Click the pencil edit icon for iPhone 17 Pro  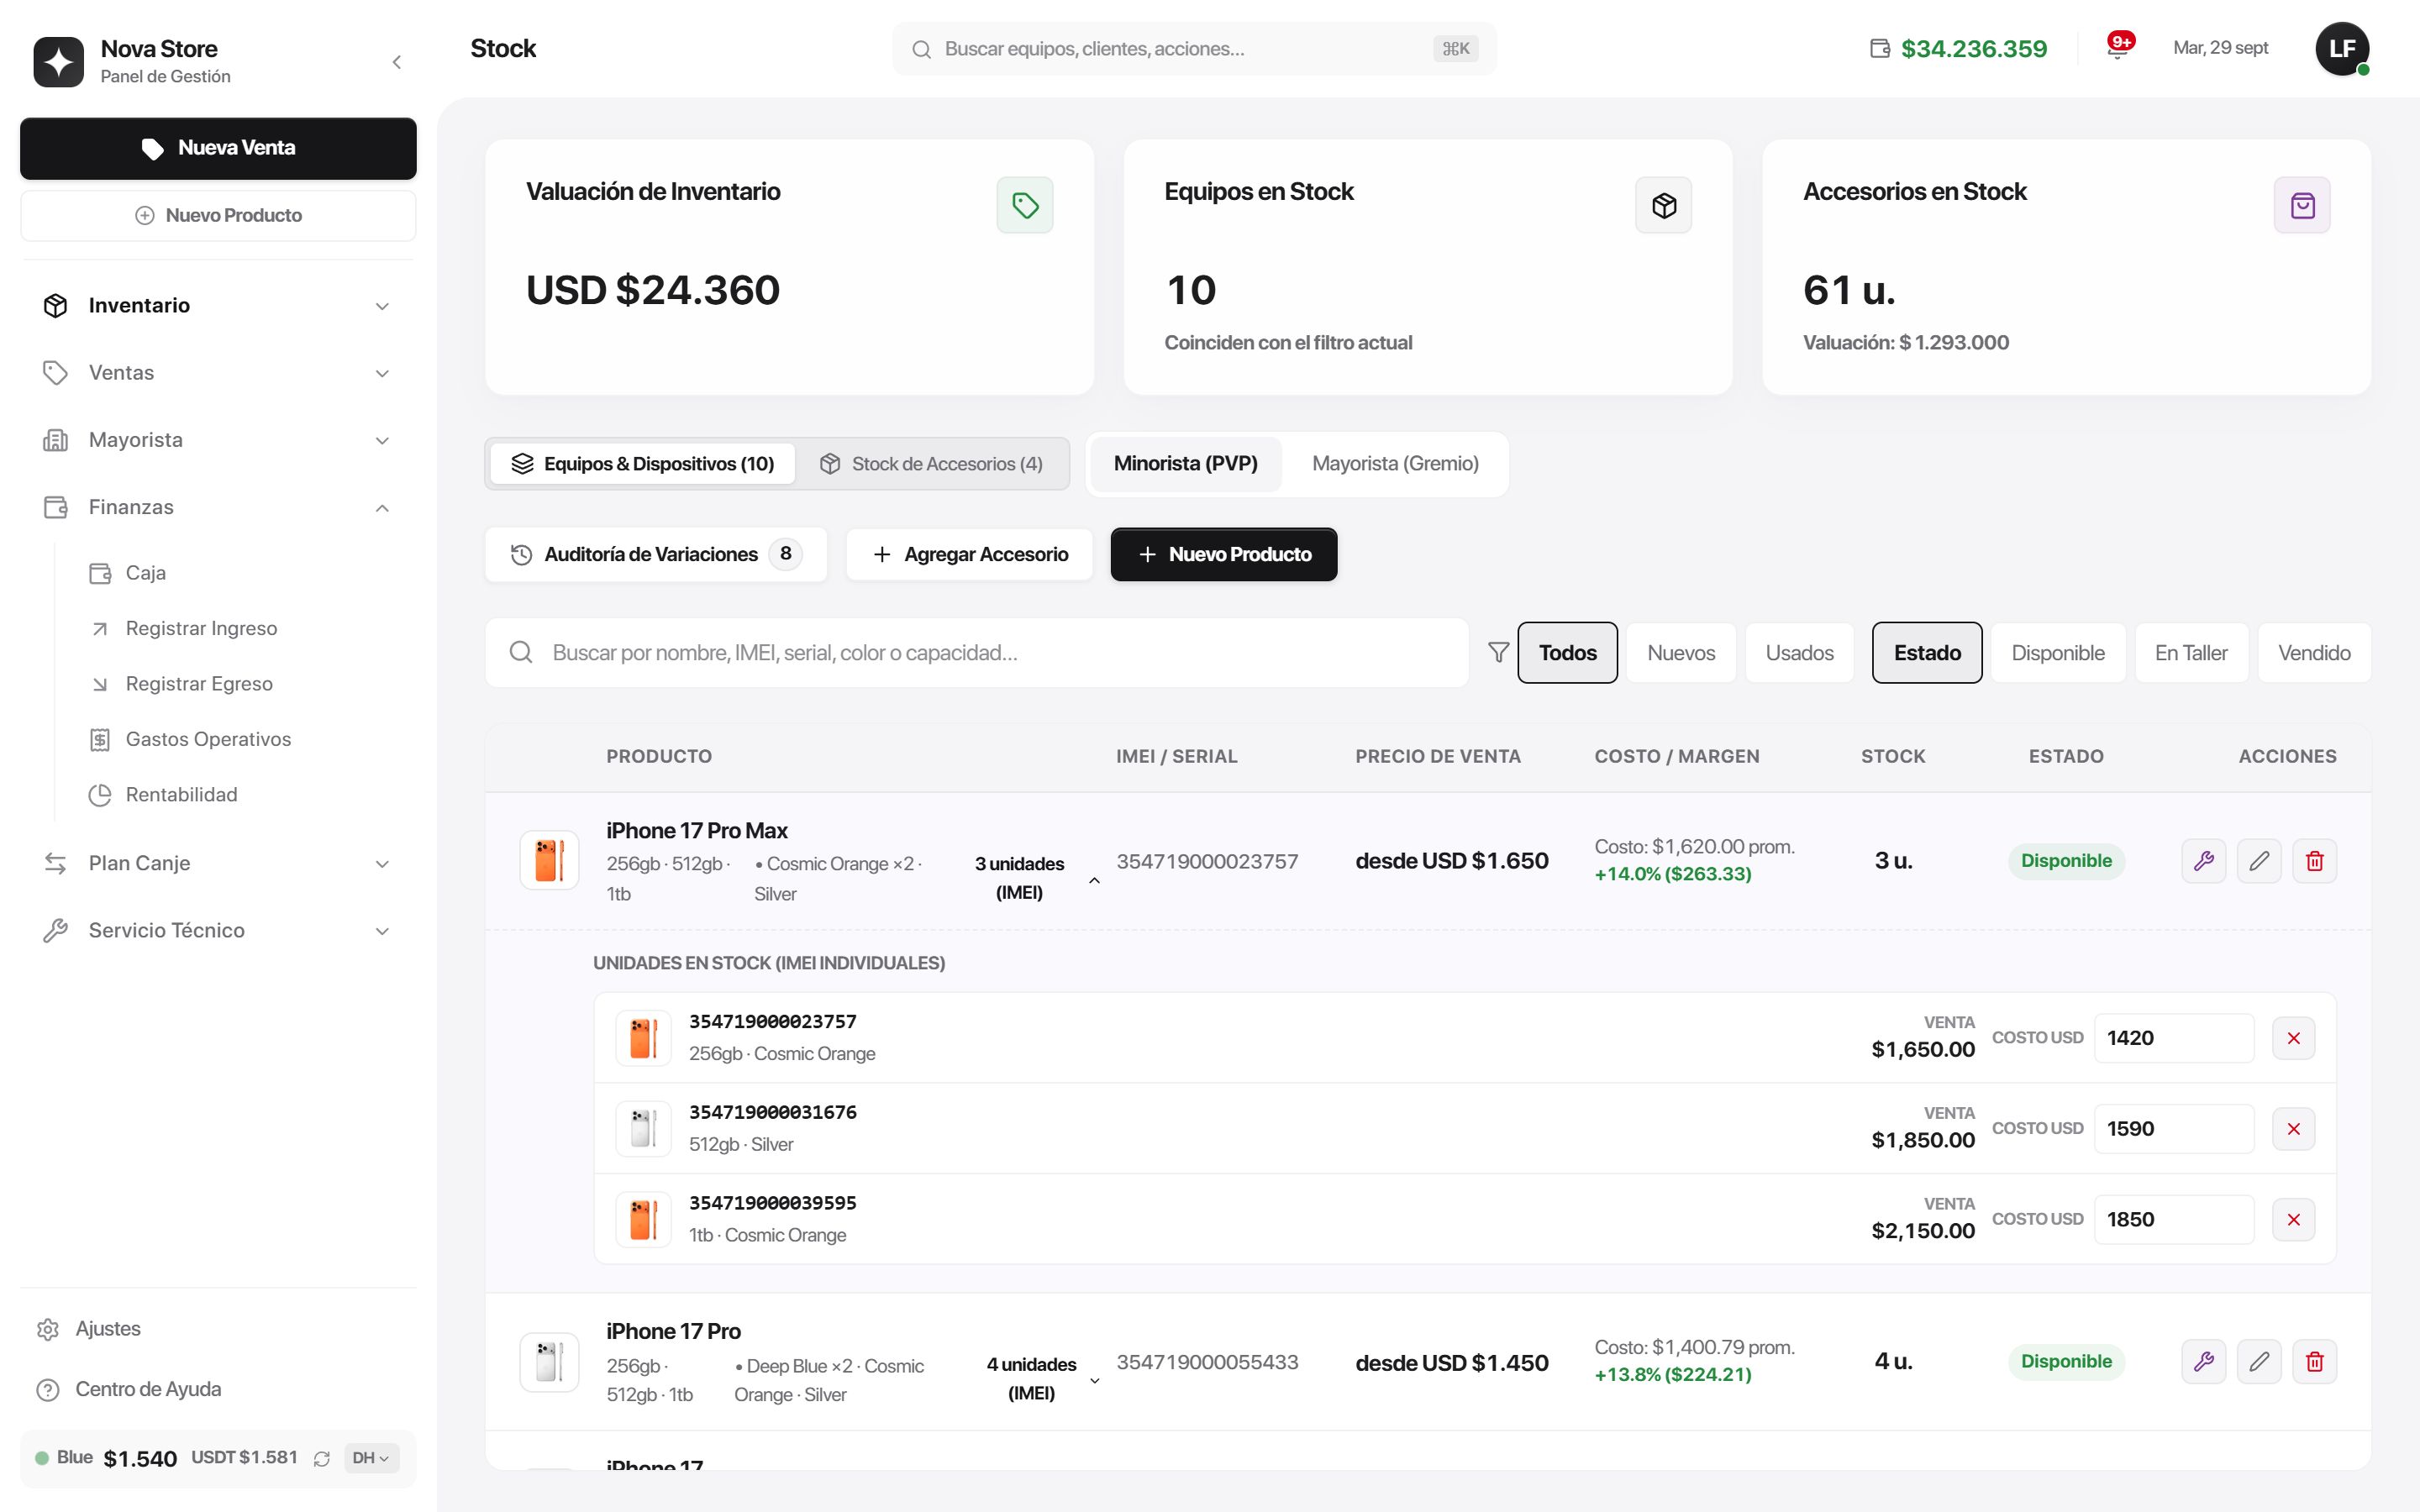click(2258, 1361)
